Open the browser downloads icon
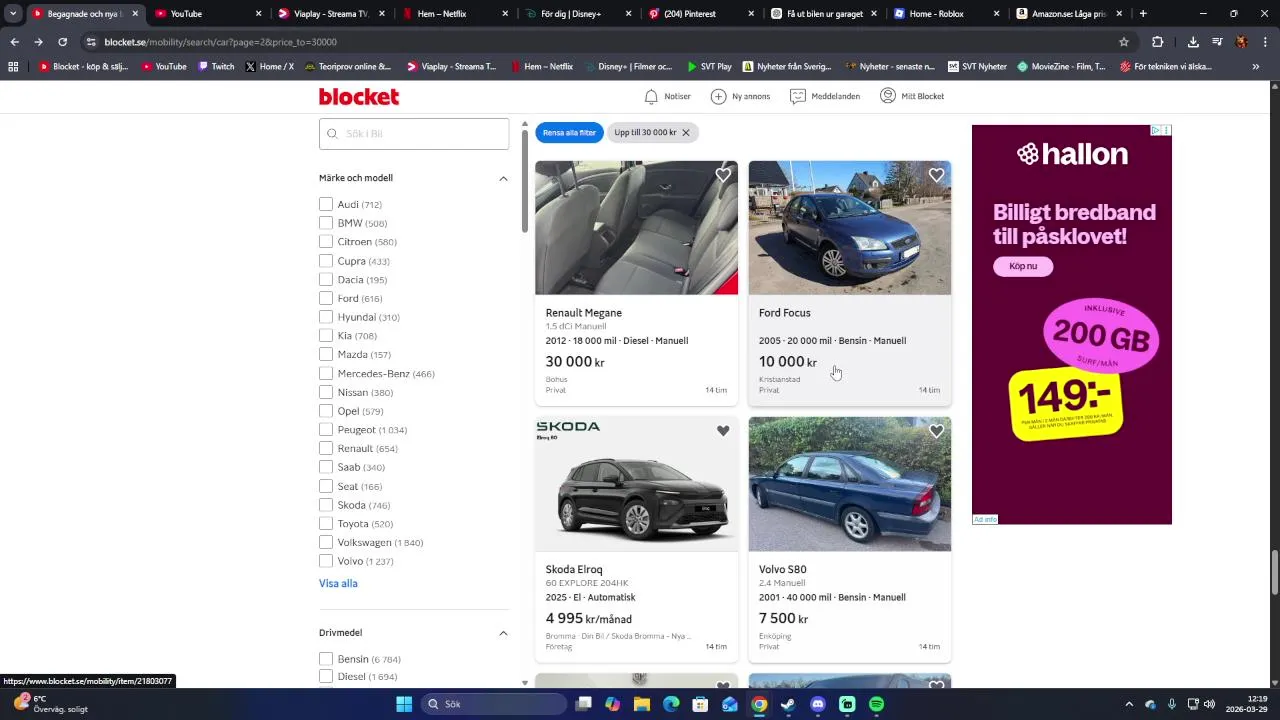Viewport: 1280px width, 720px height. coord(1193,42)
